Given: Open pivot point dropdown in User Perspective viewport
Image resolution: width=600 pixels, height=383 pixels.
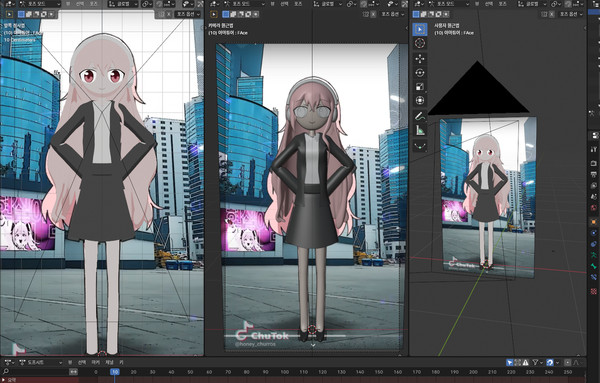Looking at the screenshot, I should pyautogui.click(x=556, y=4).
